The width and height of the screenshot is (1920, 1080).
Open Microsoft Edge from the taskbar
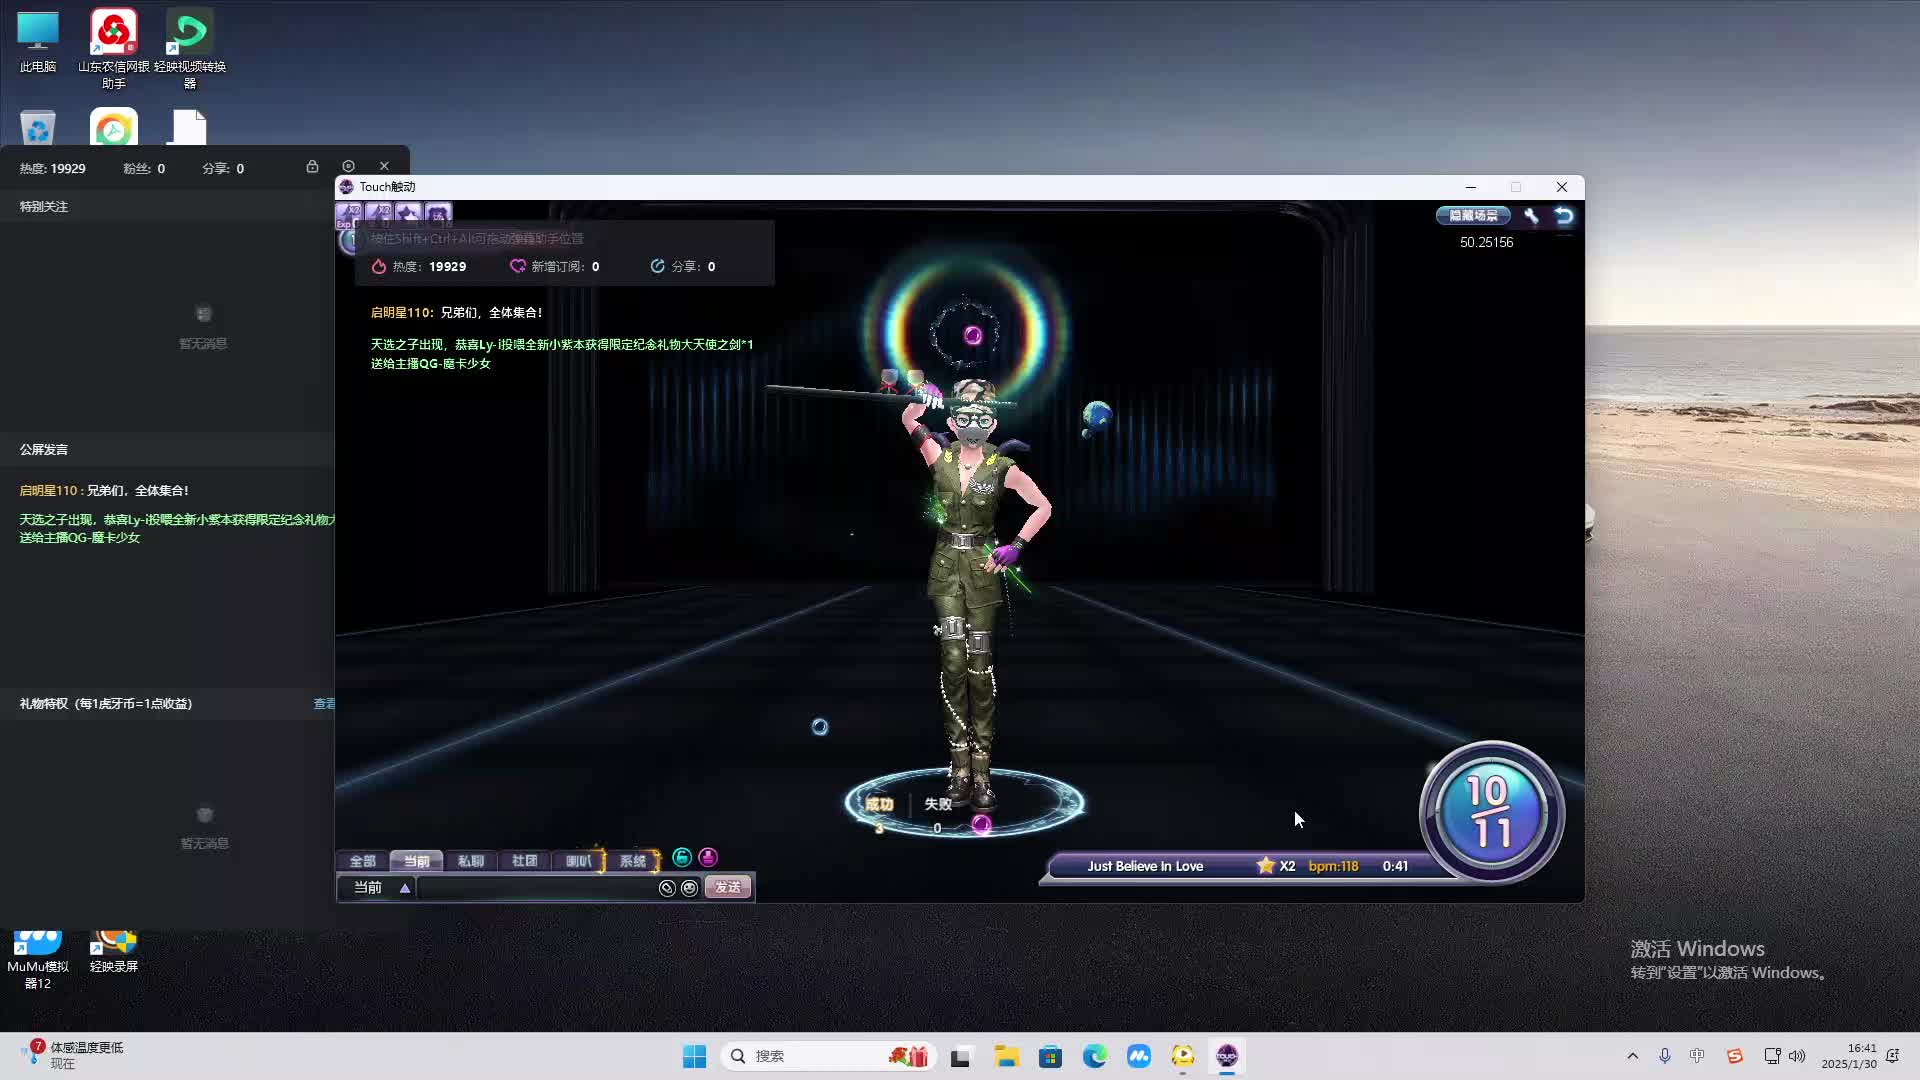click(1094, 1056)
